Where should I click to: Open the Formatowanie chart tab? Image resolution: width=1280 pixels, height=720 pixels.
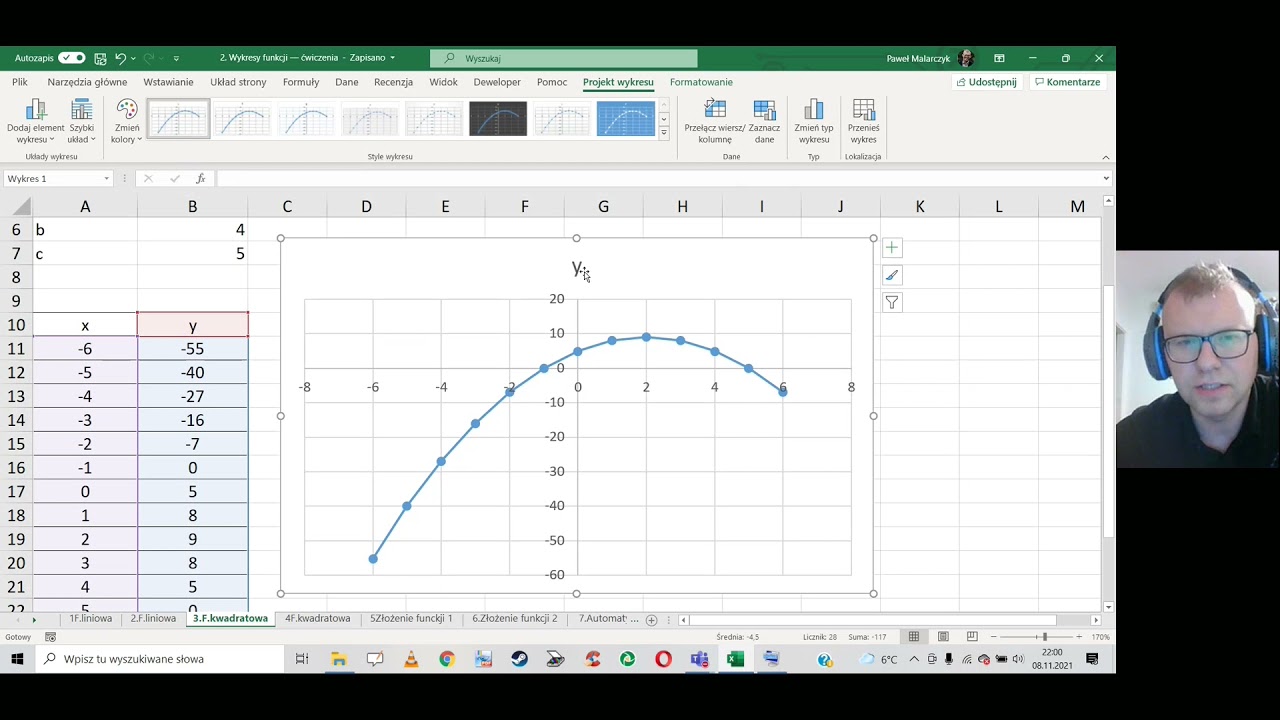pos(701,82)
